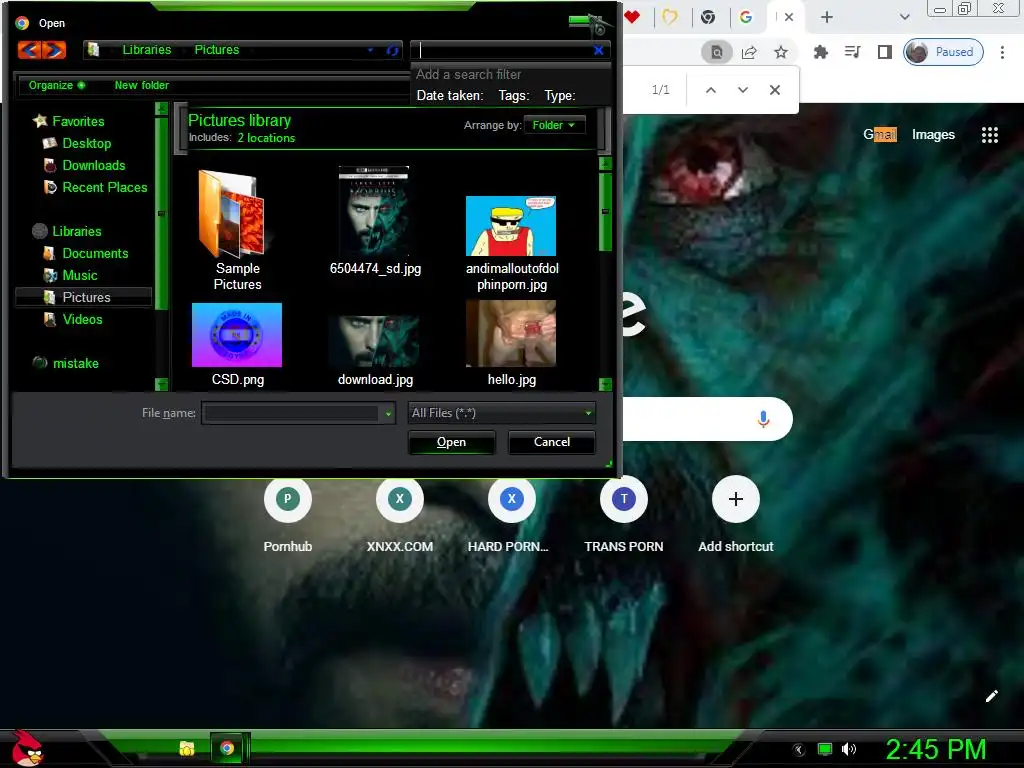Switch to the Google tab in Chrome
Screen dimensions: 1024x768
(x=746, y=17)
